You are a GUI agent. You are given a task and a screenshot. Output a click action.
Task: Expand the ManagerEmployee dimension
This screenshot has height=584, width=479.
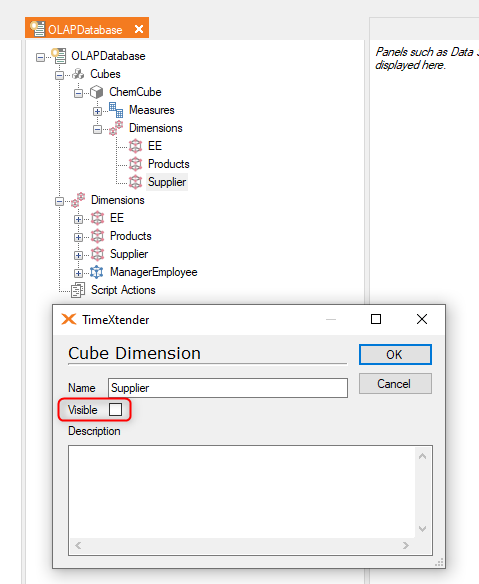78,273
